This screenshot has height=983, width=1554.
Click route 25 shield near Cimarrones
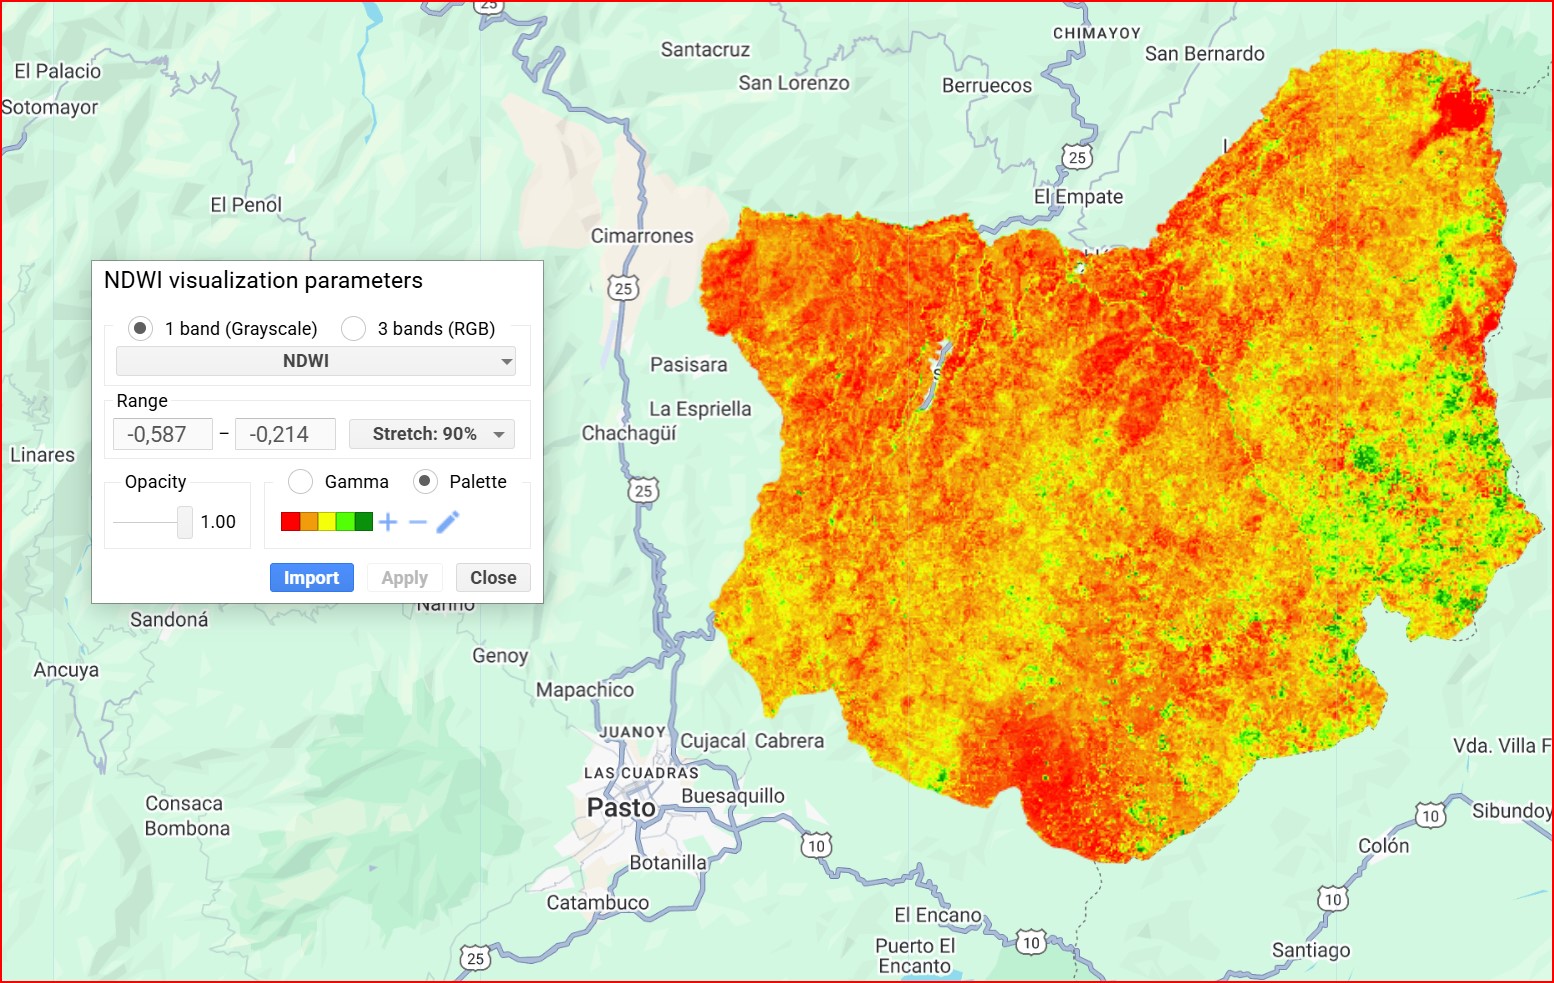point(623,289)
